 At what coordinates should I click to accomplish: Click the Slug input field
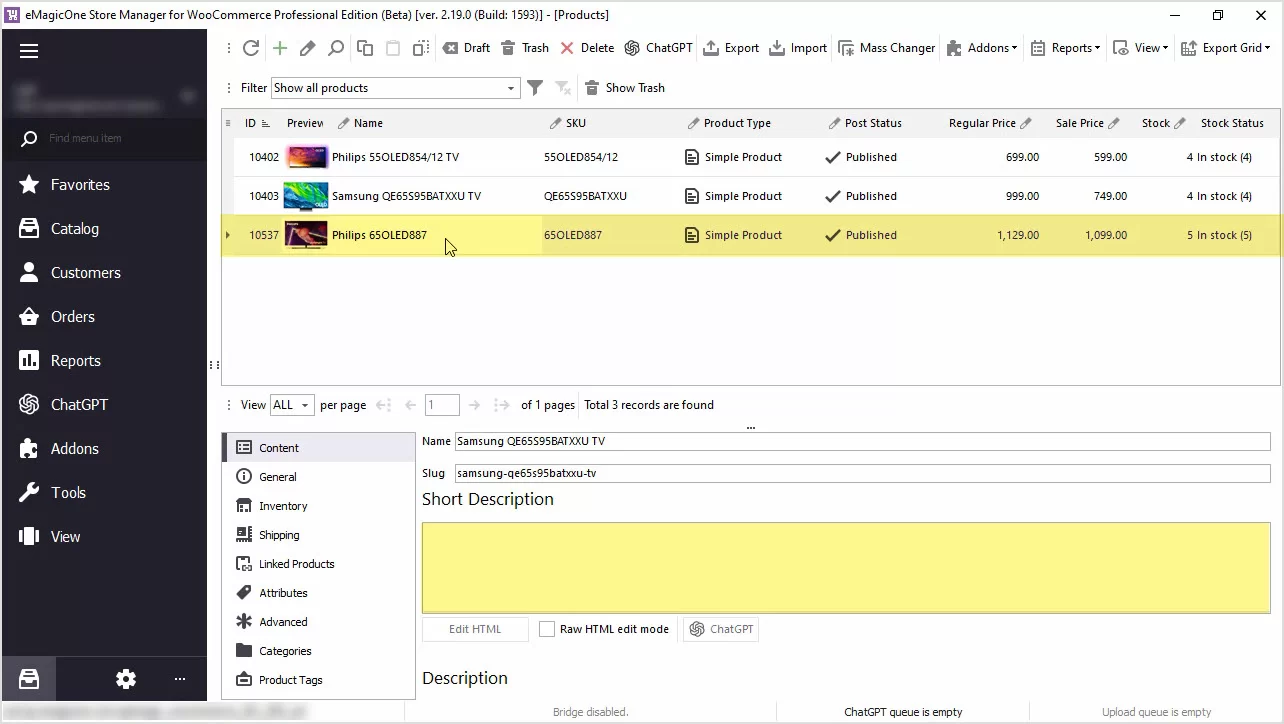click(860, 473)
